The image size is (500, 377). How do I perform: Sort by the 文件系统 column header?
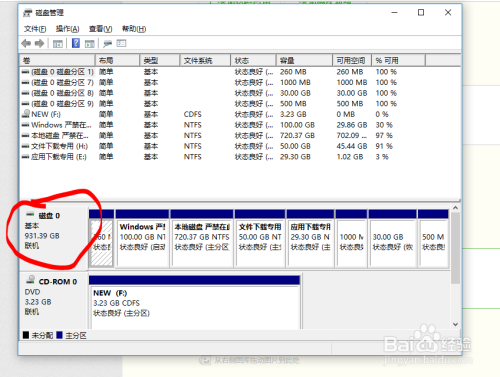[205, 60]
